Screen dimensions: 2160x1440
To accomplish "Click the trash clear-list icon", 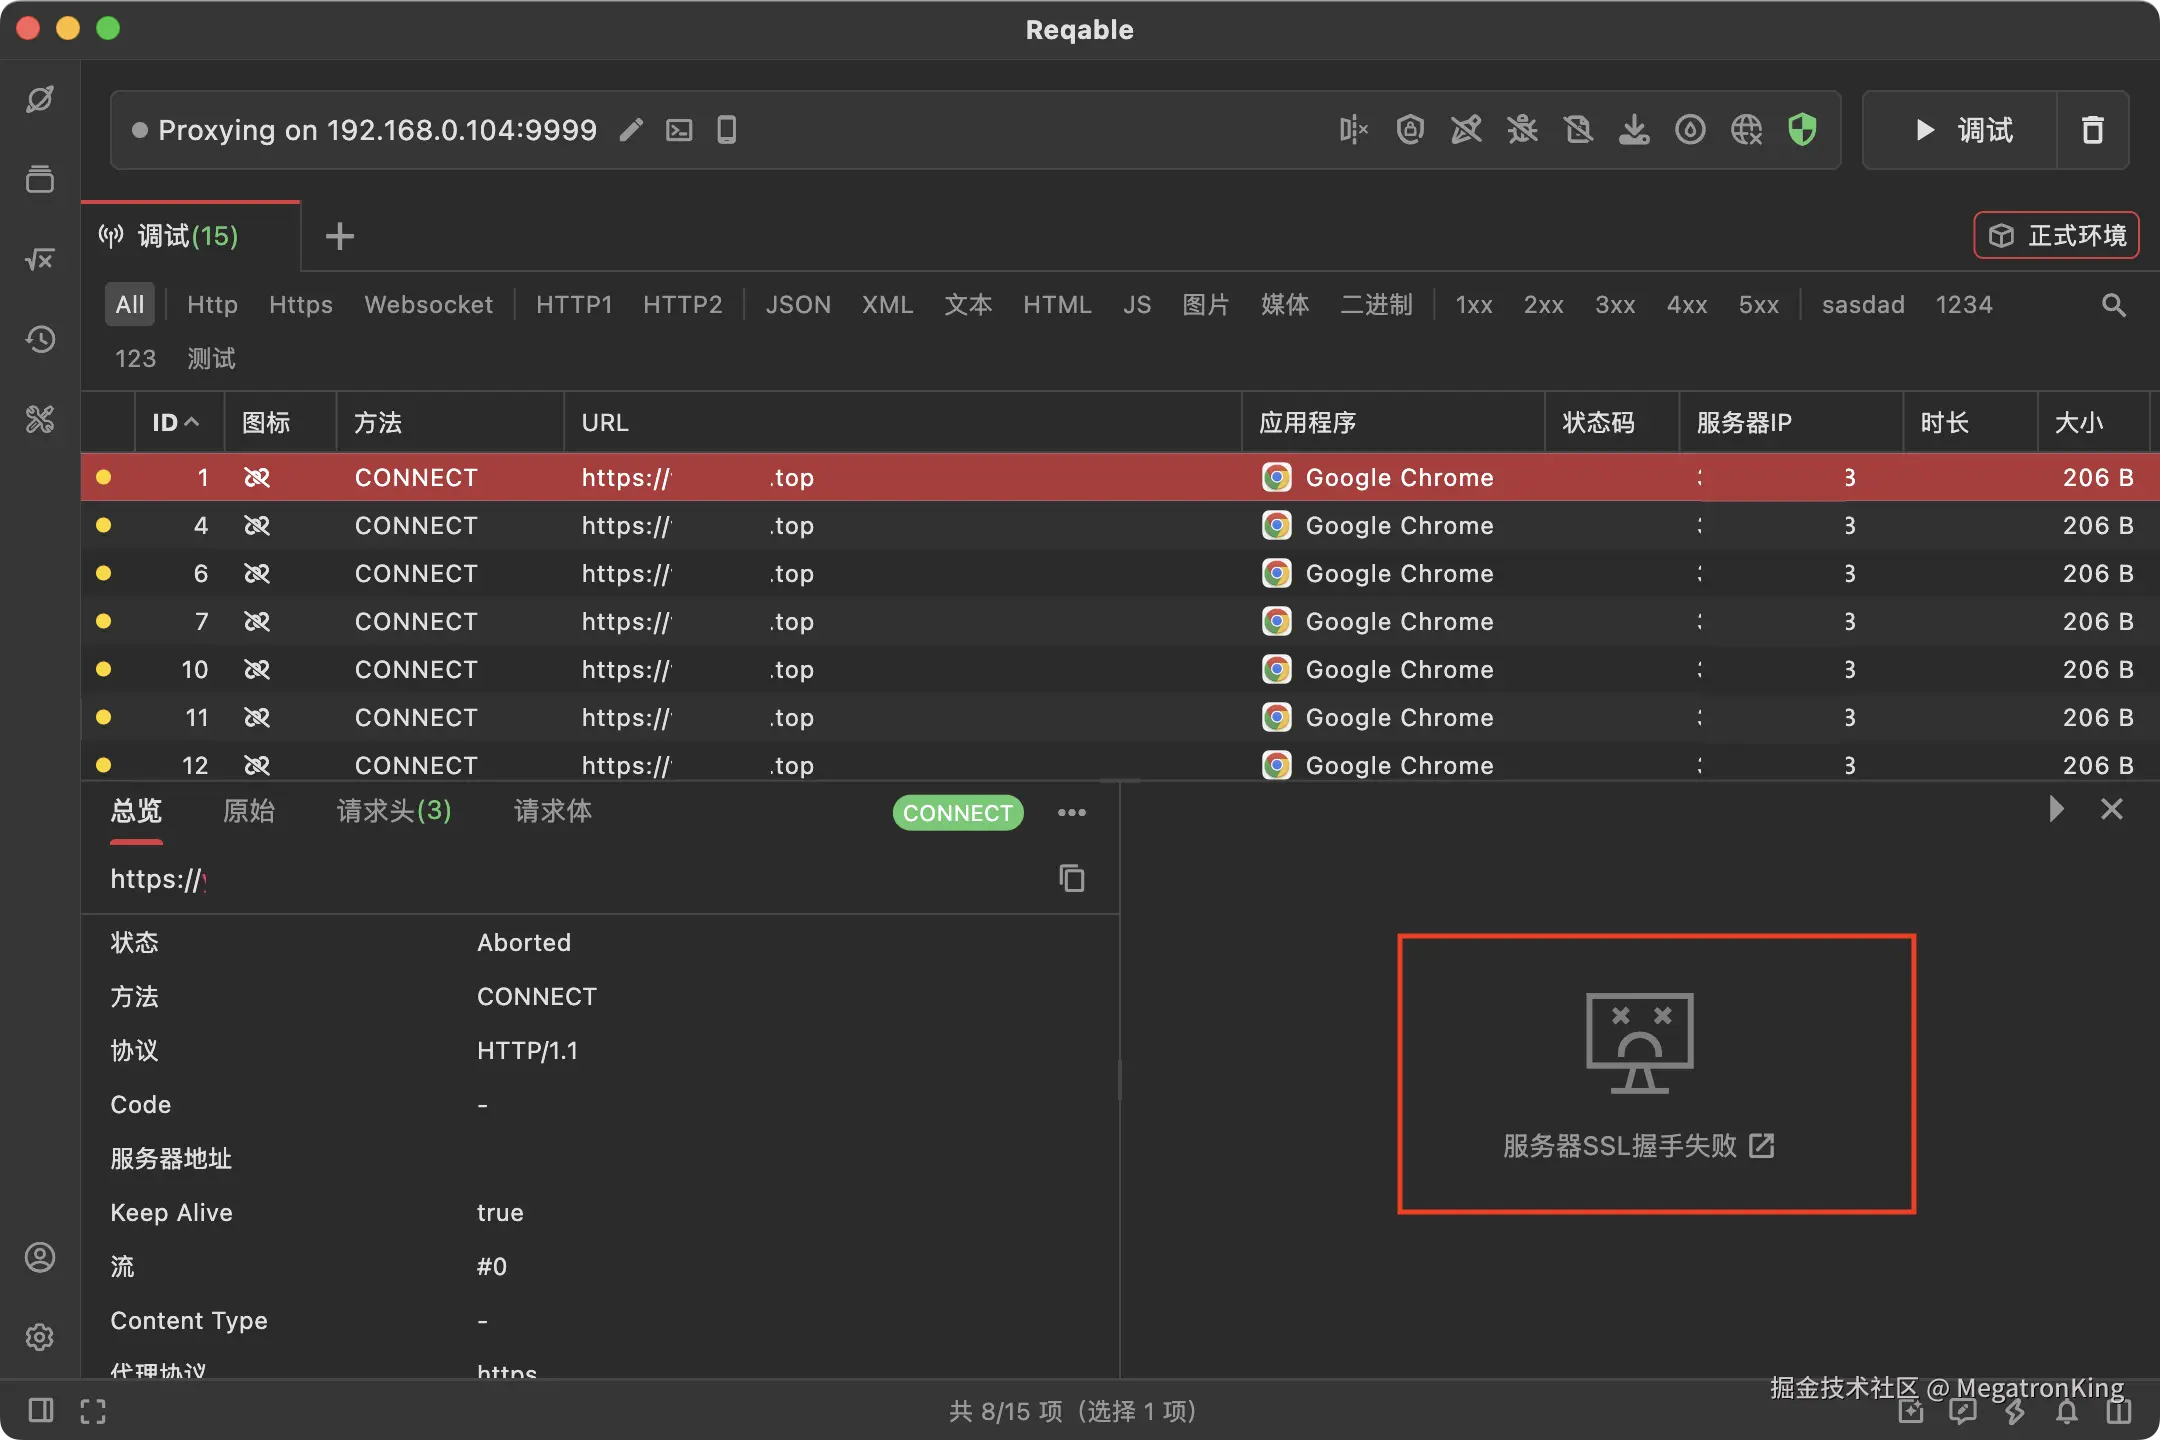I will (2092, 130).
